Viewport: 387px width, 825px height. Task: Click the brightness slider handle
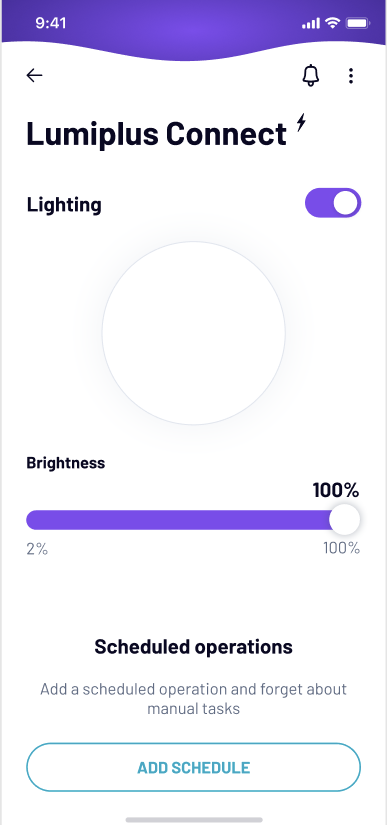coord(344,519)
